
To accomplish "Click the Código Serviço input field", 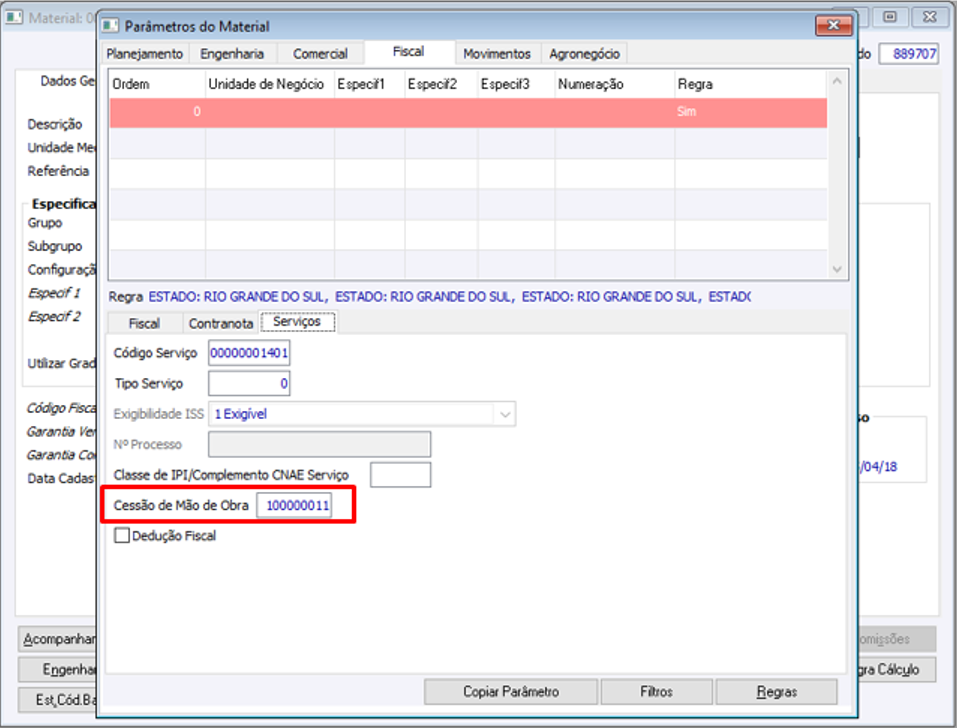I will tap(249, 353).
